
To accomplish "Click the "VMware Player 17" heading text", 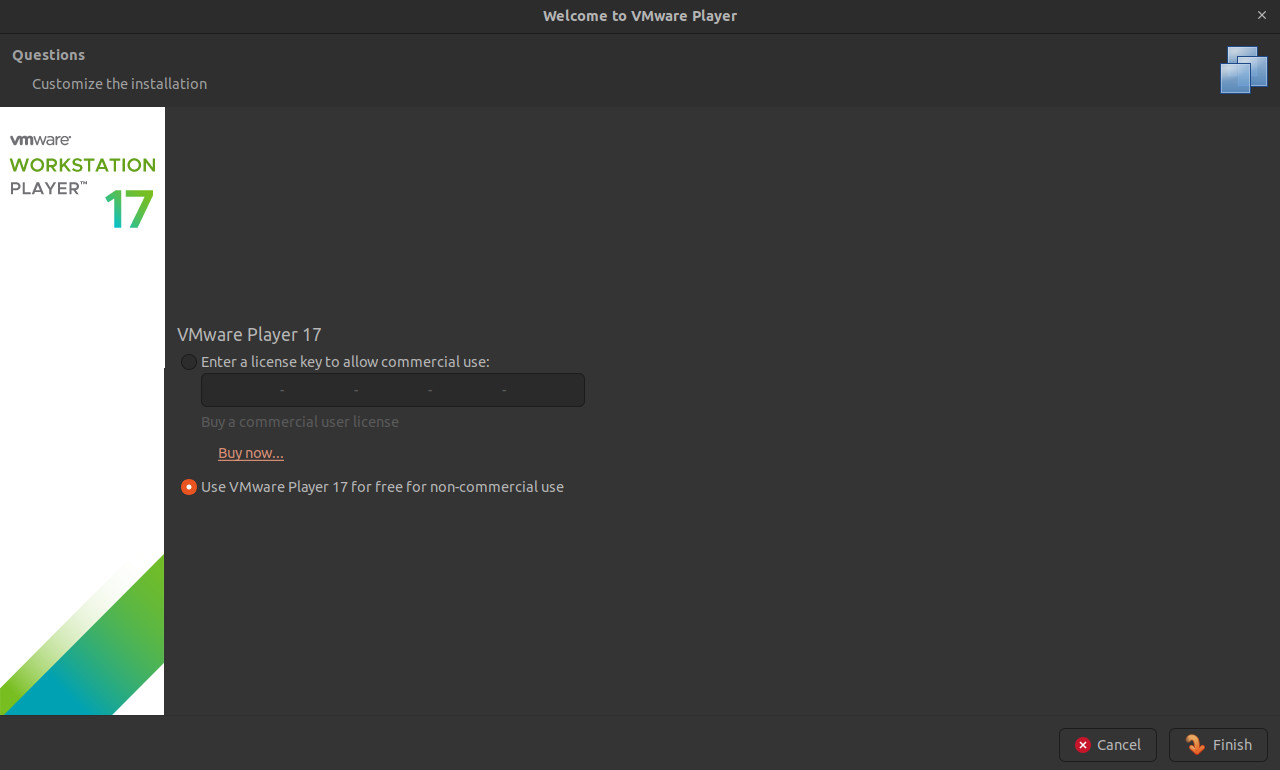I will 249,335.
